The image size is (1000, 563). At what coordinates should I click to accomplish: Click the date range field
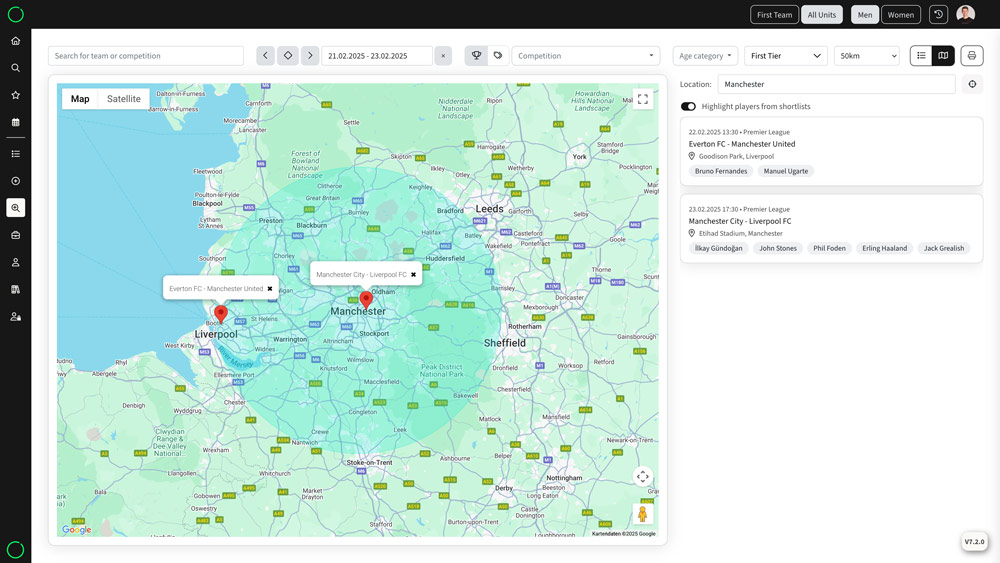[377, 55]
